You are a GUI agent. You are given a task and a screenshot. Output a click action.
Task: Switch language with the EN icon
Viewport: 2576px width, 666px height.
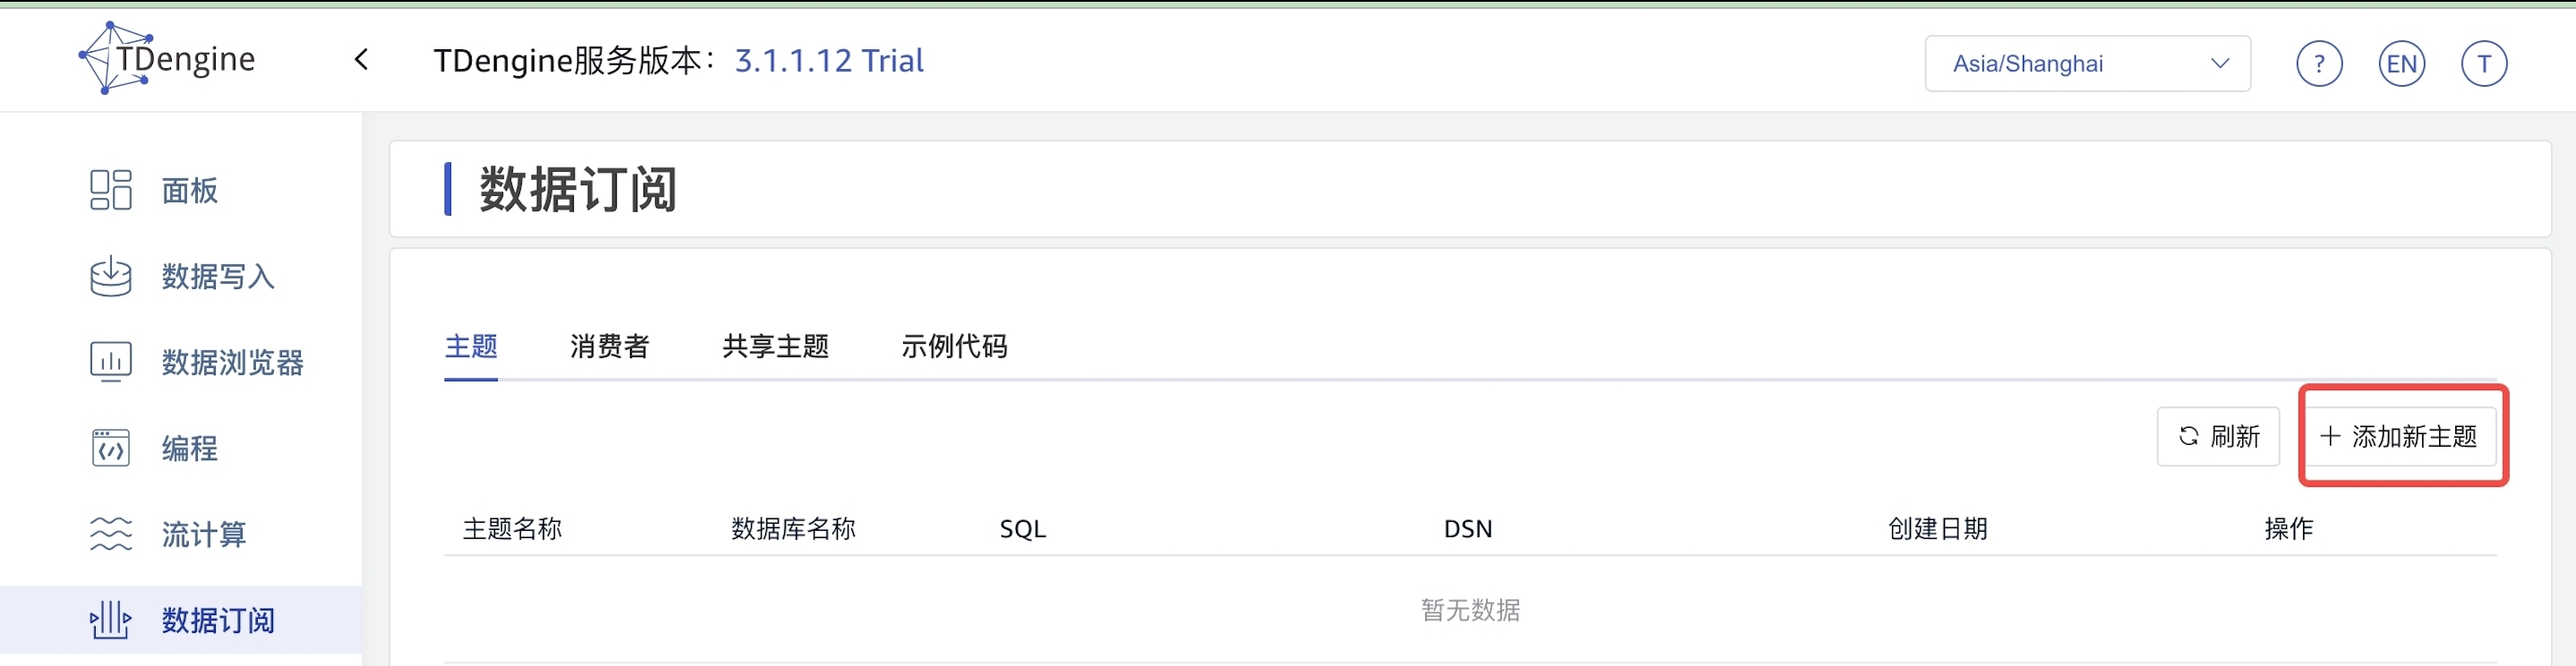click(x=2400, y=64)
